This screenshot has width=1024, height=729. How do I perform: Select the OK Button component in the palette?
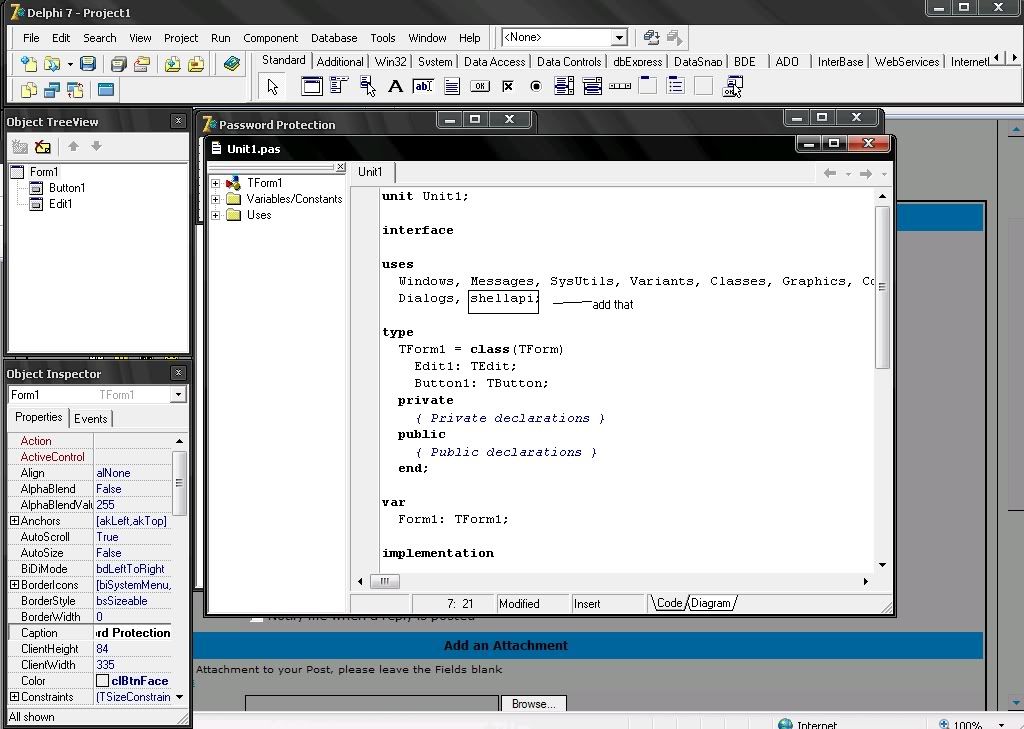480,87
